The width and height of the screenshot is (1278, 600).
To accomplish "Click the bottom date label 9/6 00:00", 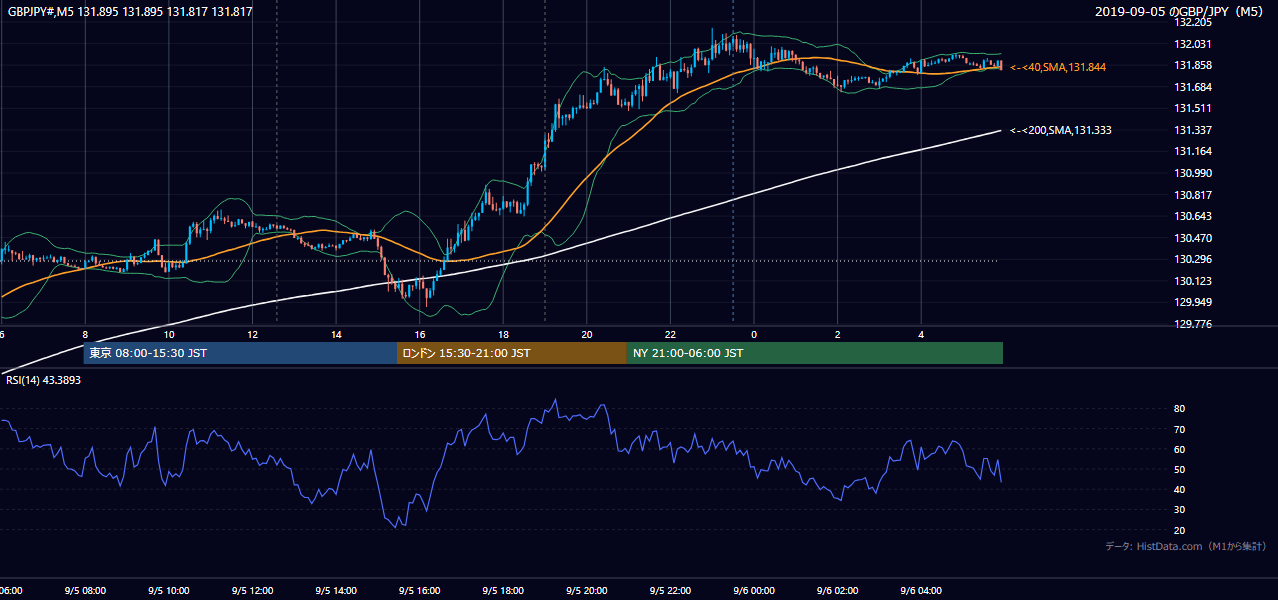I will coord(754,591).
